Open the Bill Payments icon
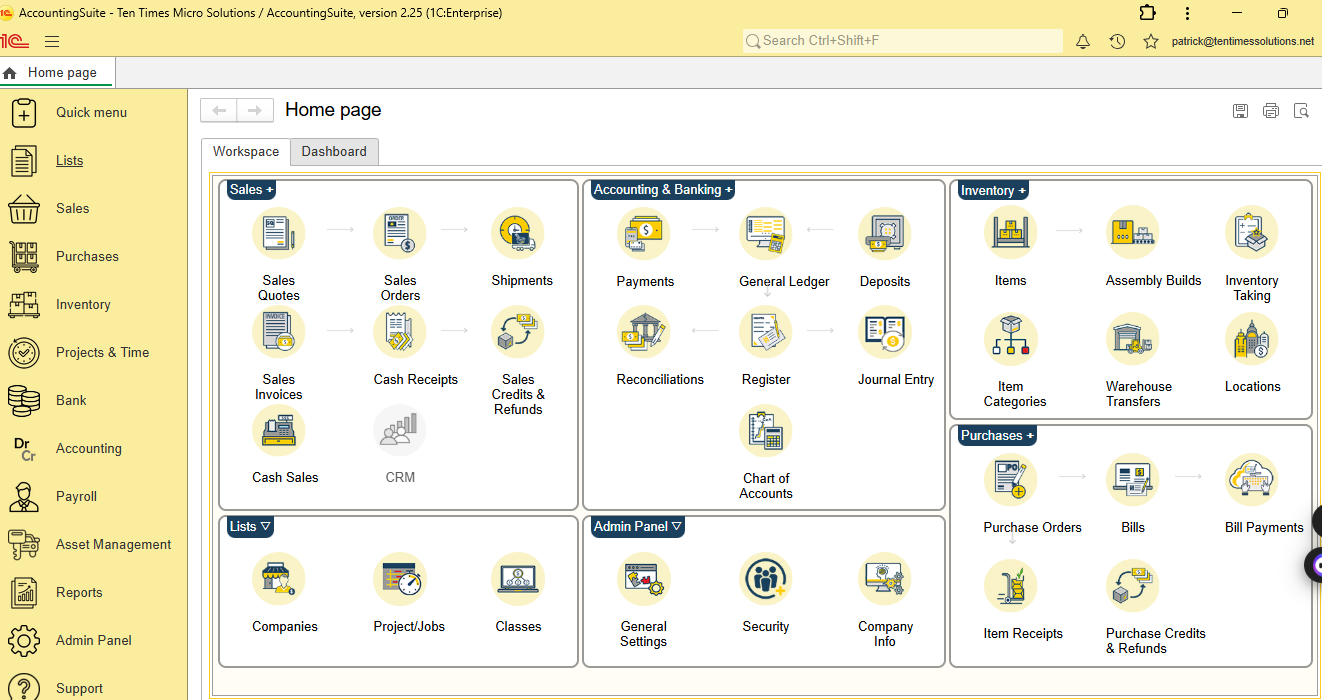 click(x=1252, y=480)
